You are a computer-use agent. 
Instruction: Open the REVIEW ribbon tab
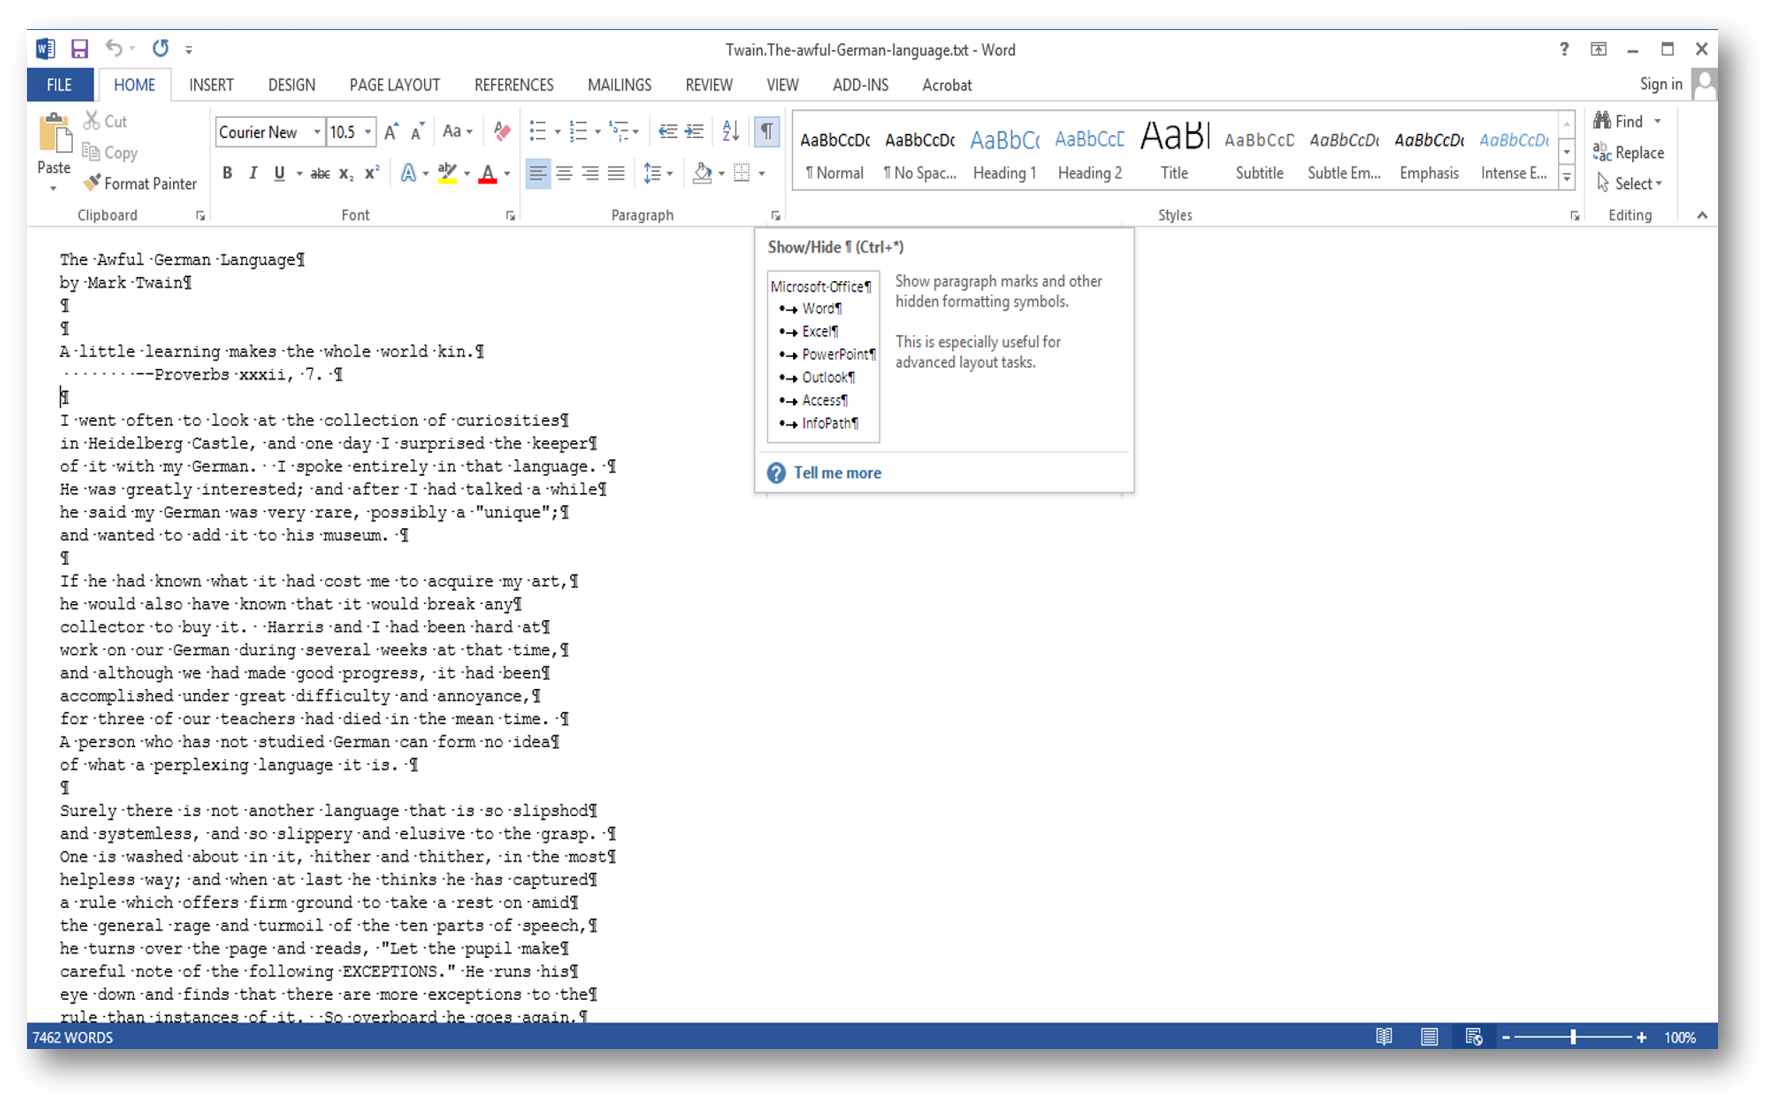coord(708,85)
